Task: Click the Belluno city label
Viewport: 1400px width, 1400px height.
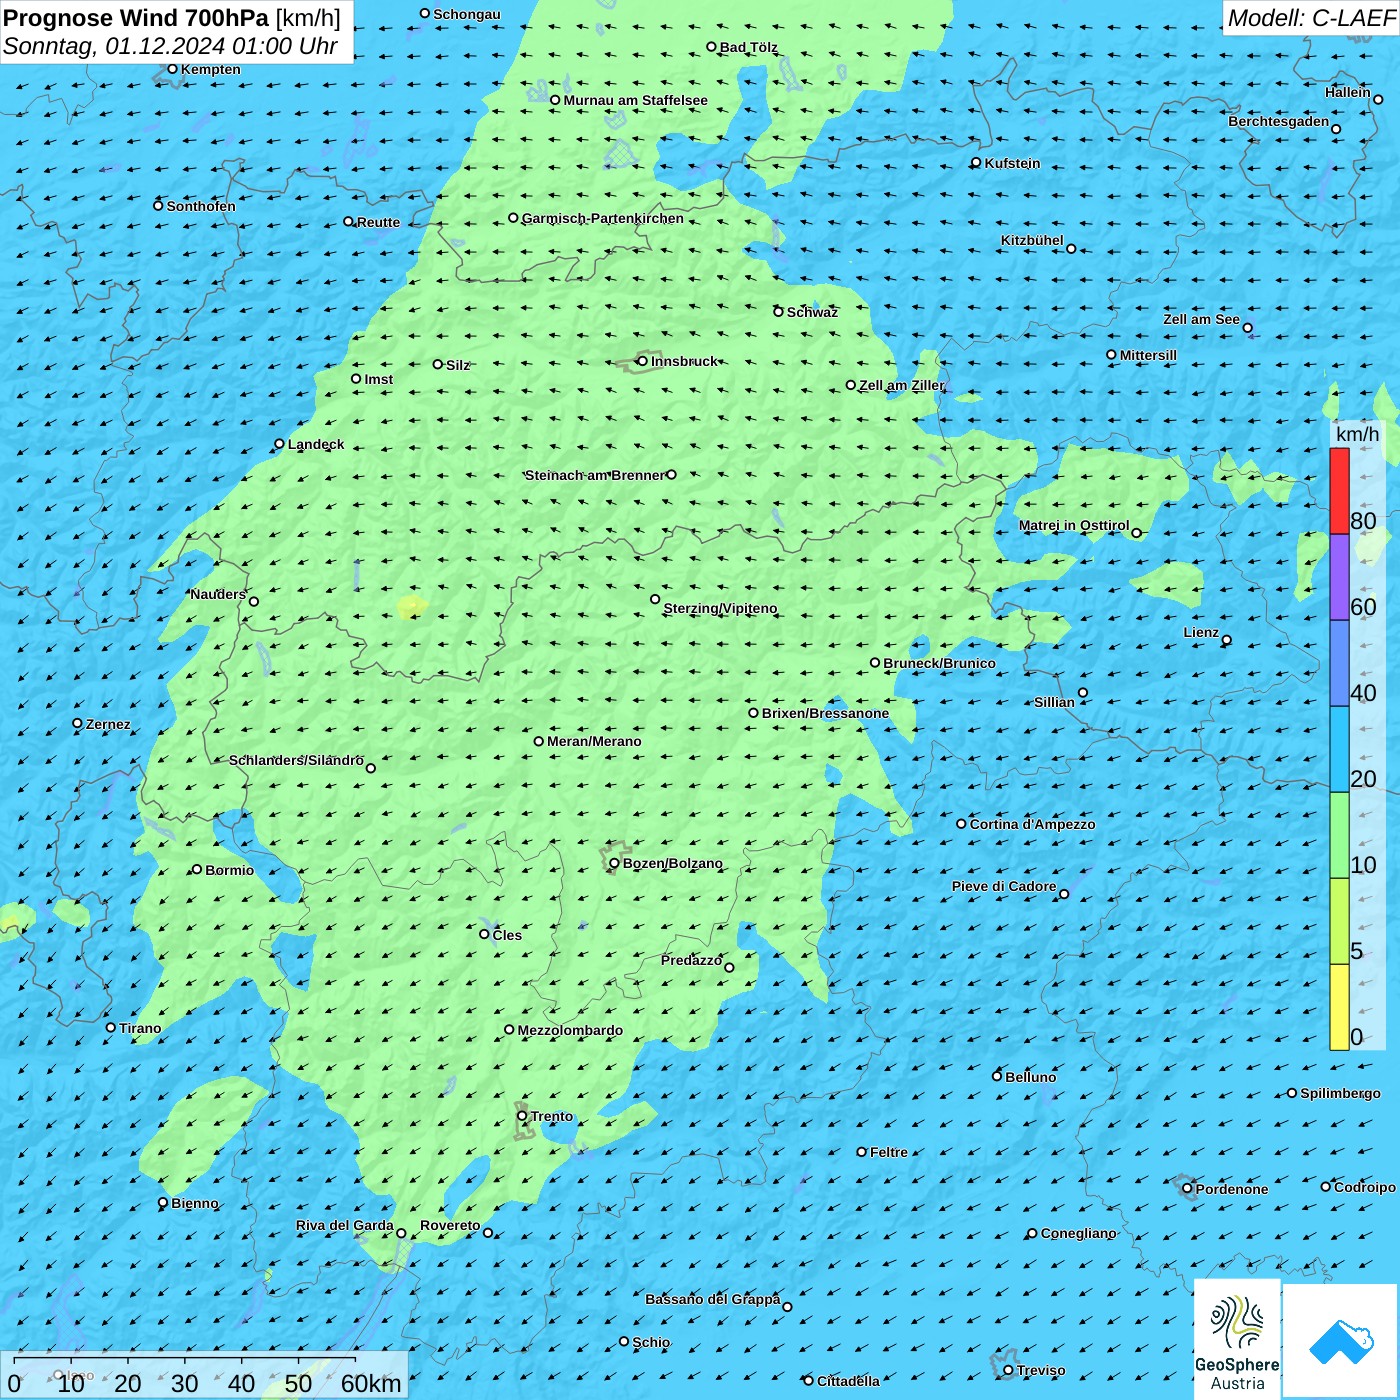Action: pyautogui.click(x=1030, y=1077)
